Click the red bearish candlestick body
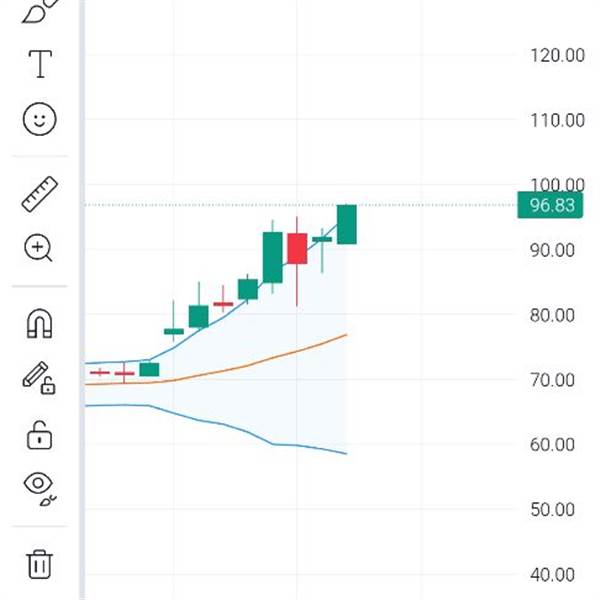The height and width of the screenshot is (600, 600). tap(297, 248)
